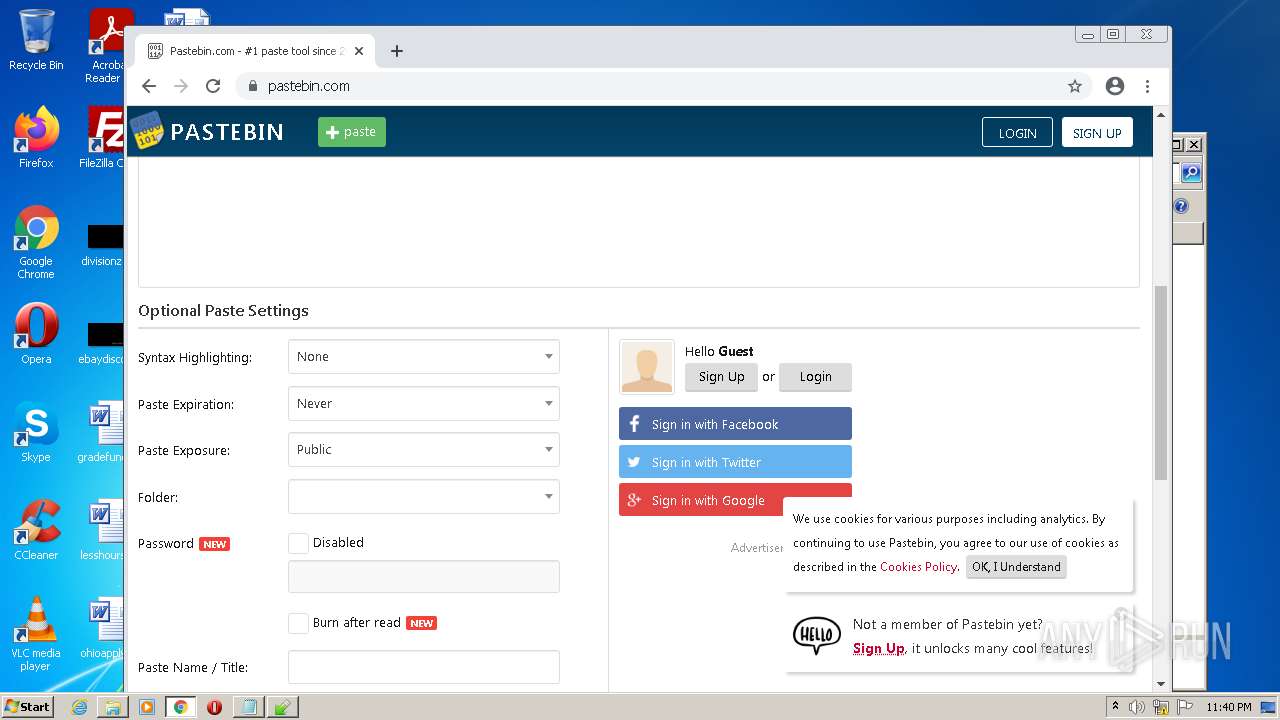
Task: Click into the Paste Name / Title field
Action: 424,667
